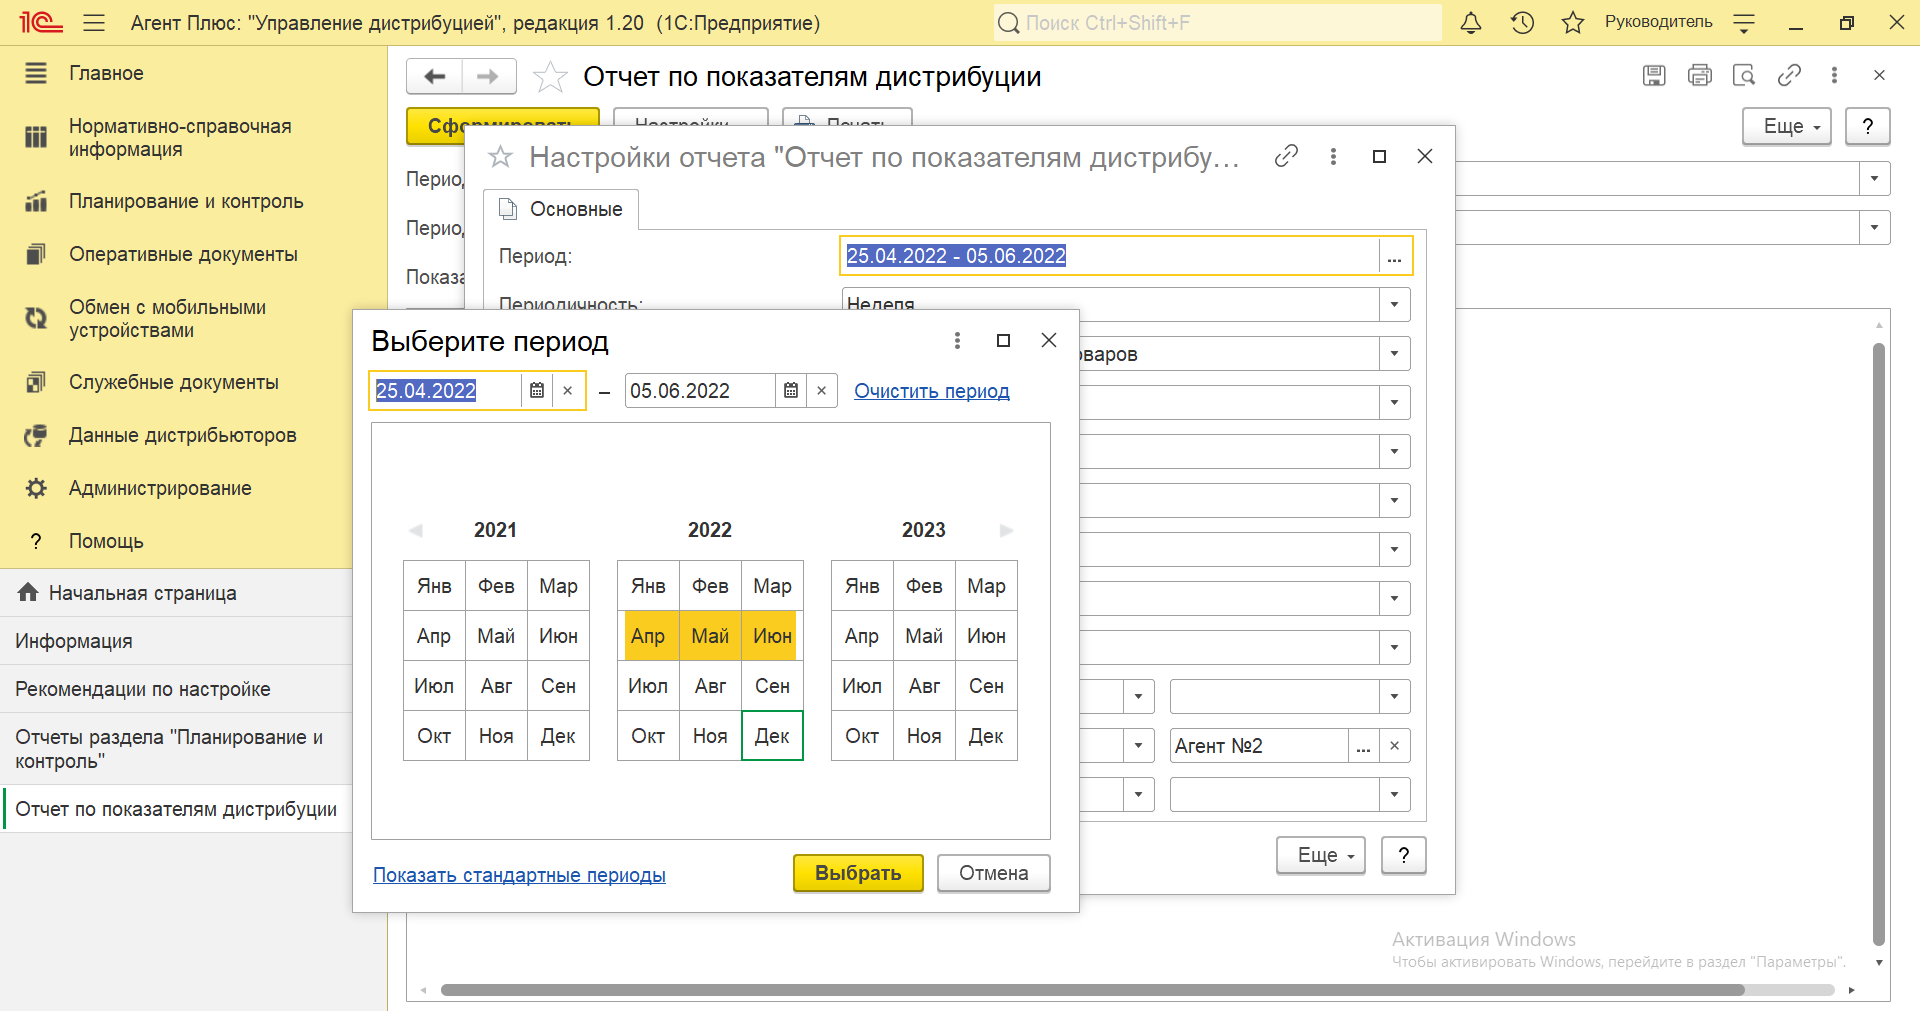
Task: Navigate forward with the right arrow
Action: pos(488,76)
